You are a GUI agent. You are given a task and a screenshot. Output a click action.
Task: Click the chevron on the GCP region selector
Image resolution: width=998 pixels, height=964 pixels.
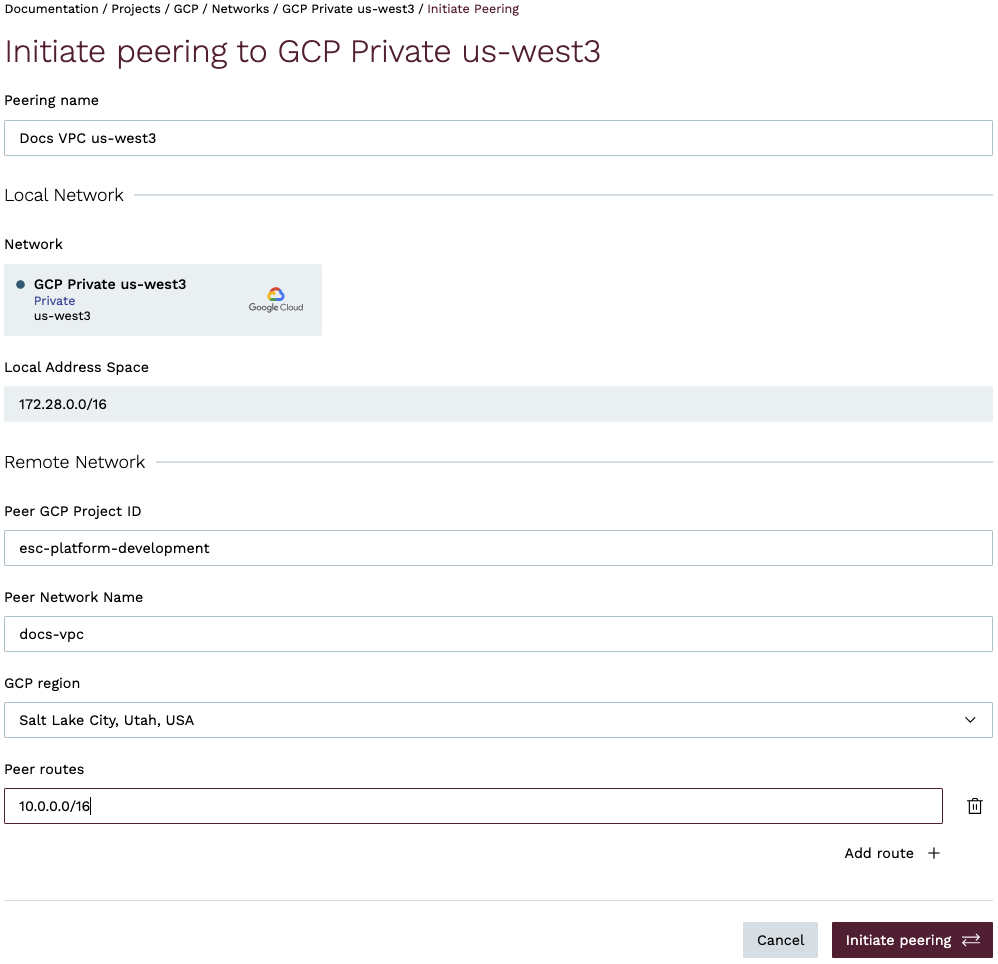point(969,720)
